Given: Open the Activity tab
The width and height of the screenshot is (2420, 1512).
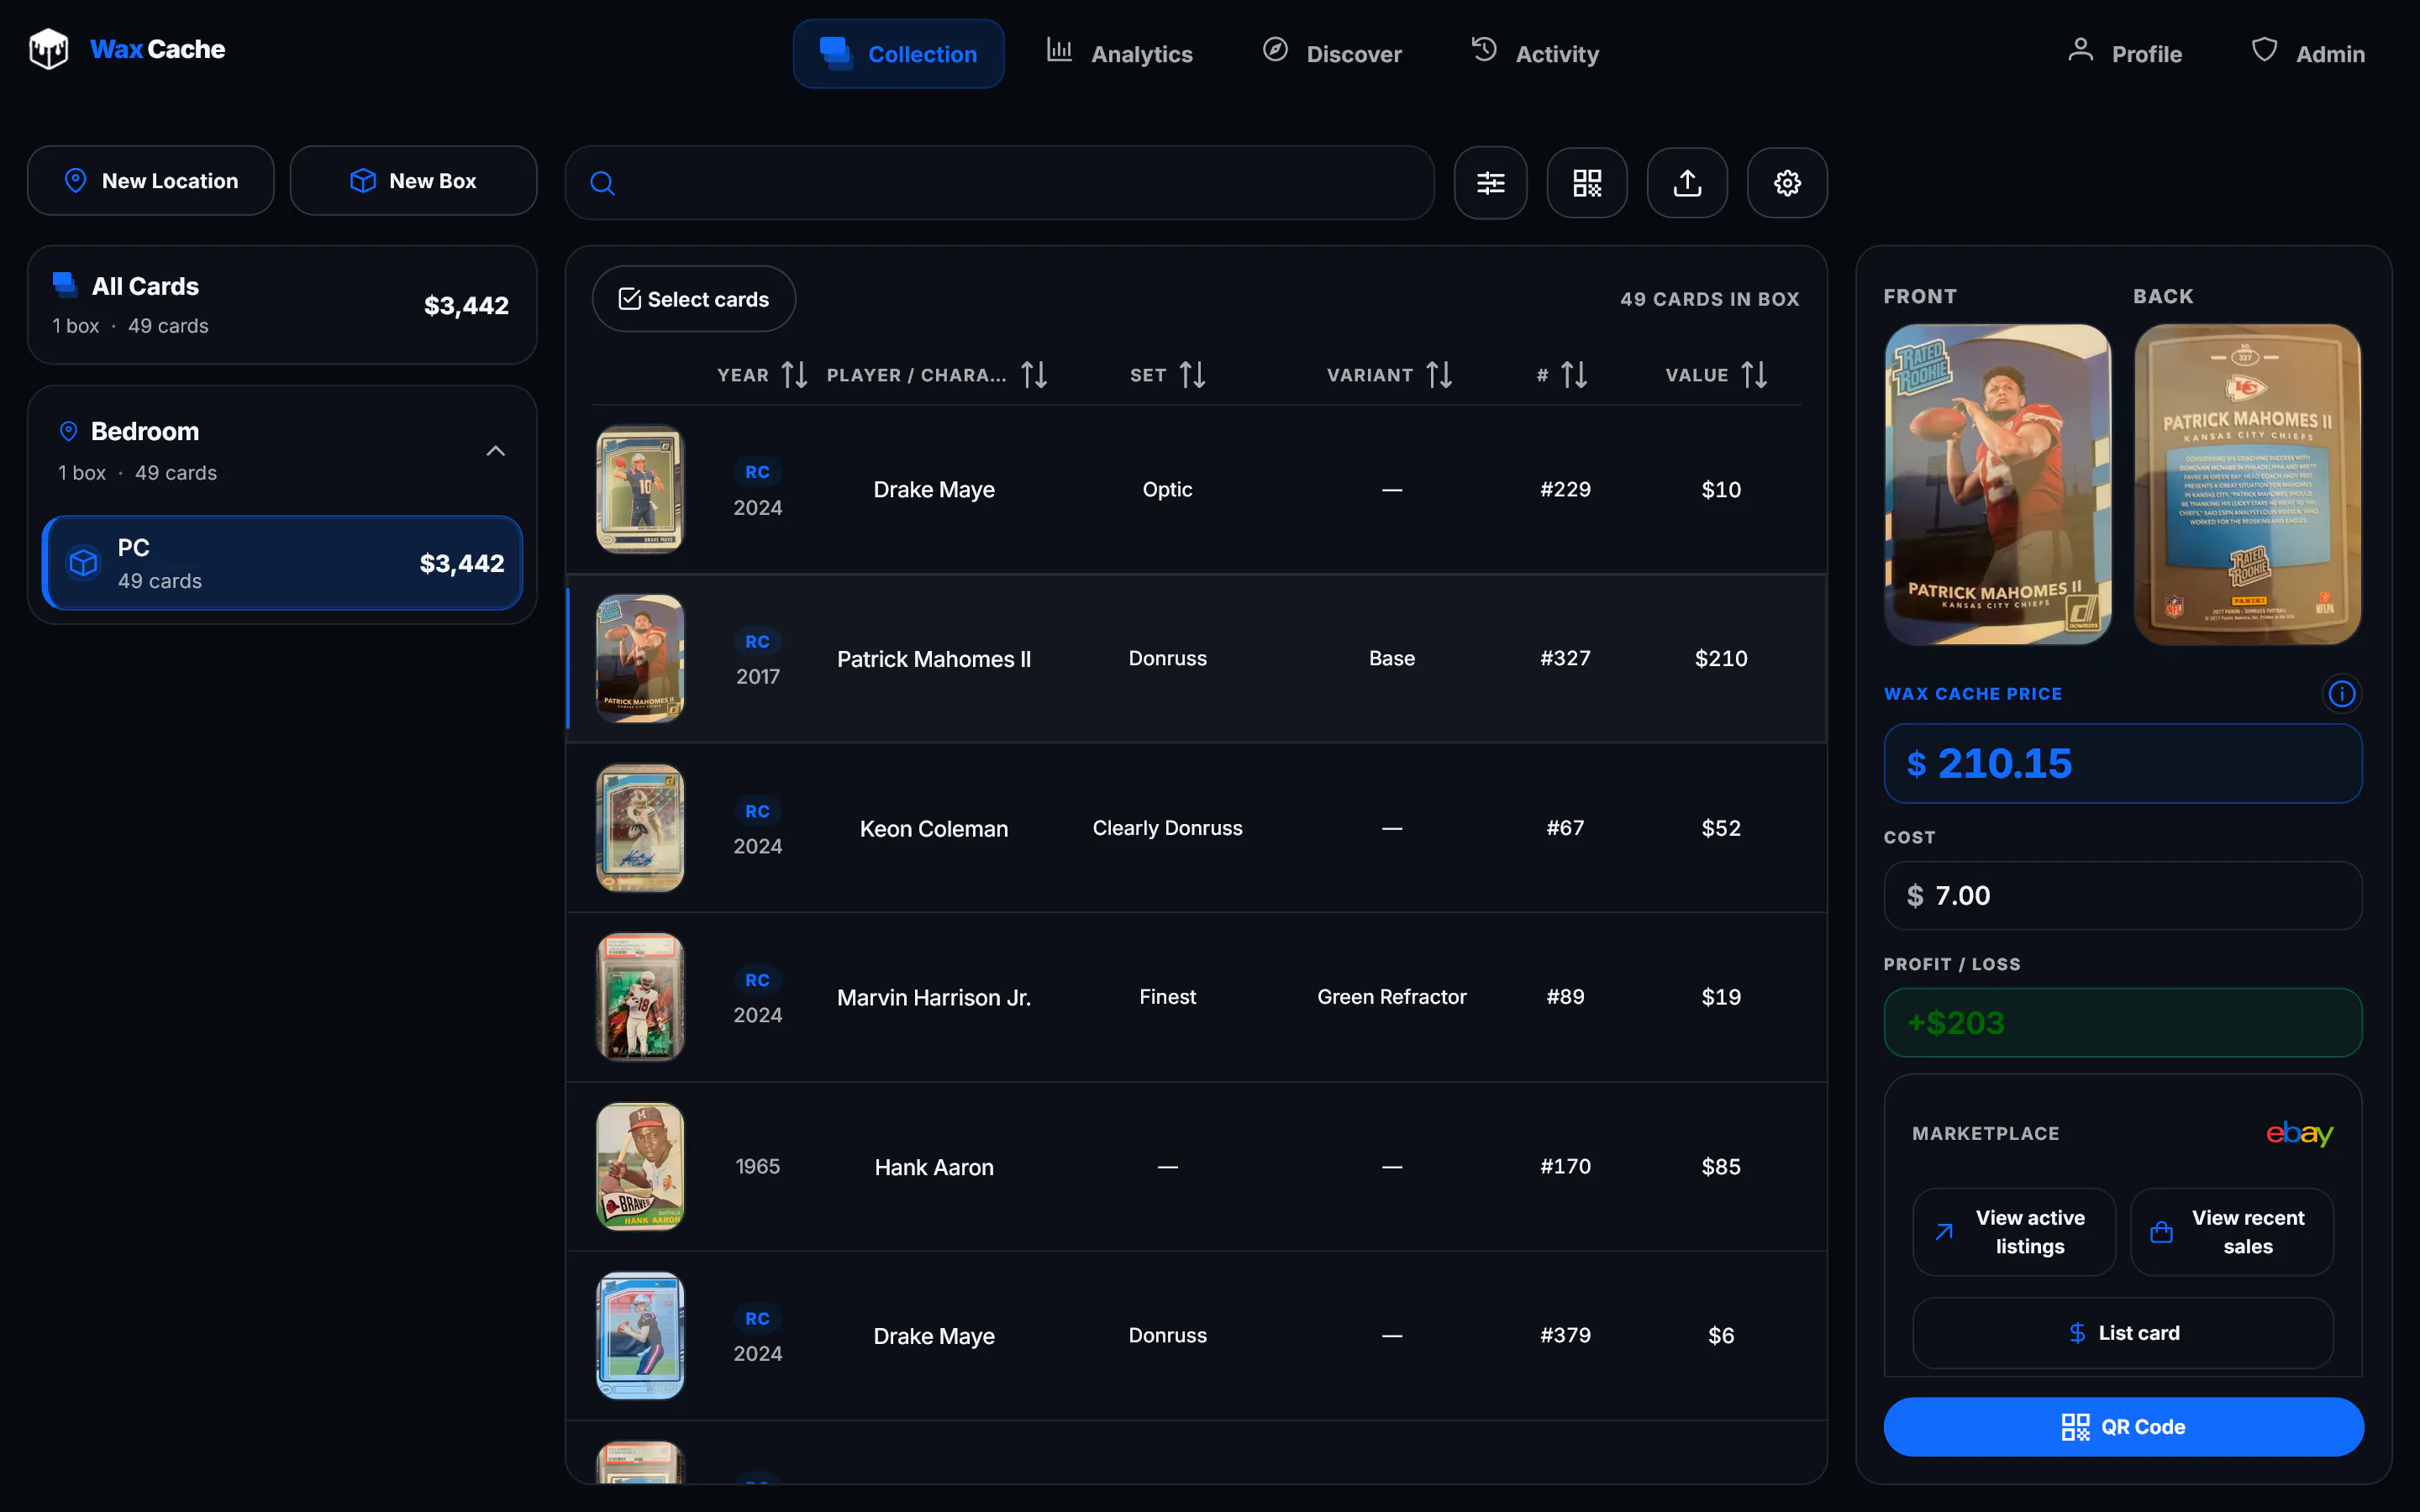Looking at the screenshot, I should click(1535, 54).
